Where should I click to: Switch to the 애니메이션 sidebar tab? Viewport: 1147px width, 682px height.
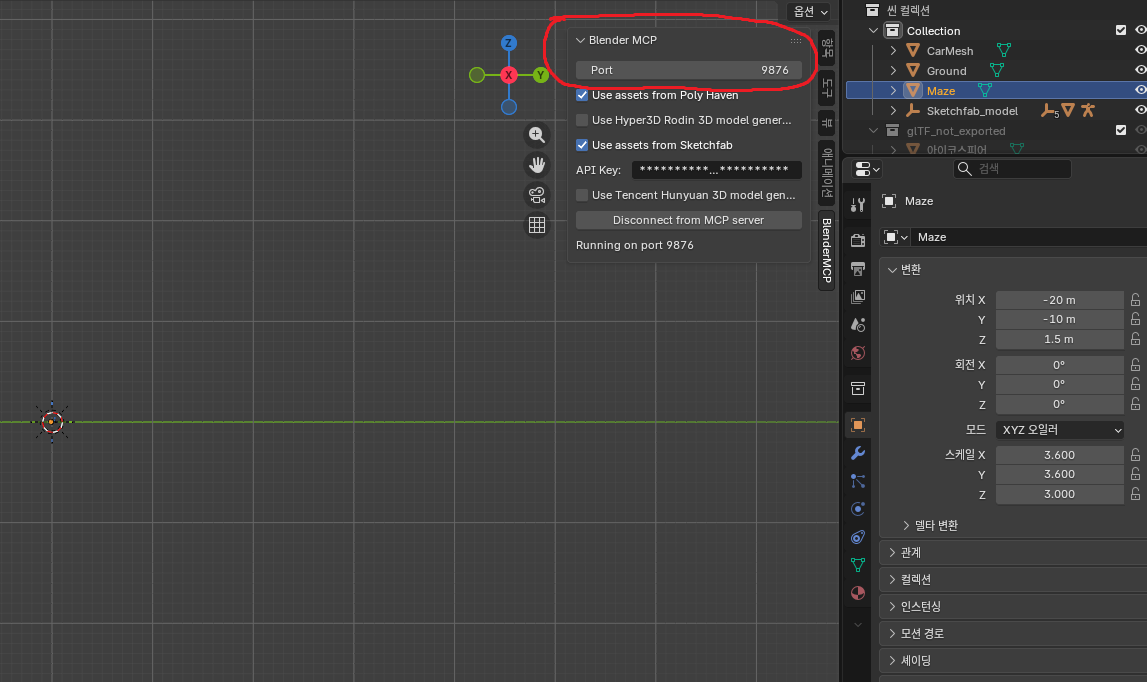[827, 173]
